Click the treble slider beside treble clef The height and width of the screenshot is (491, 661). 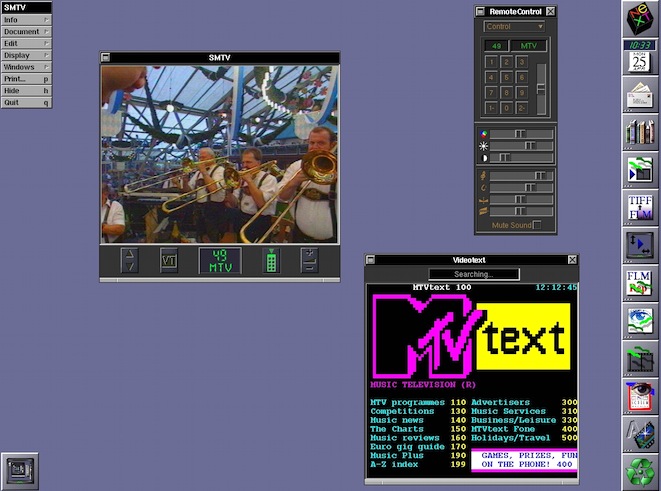tap(521, 175)
